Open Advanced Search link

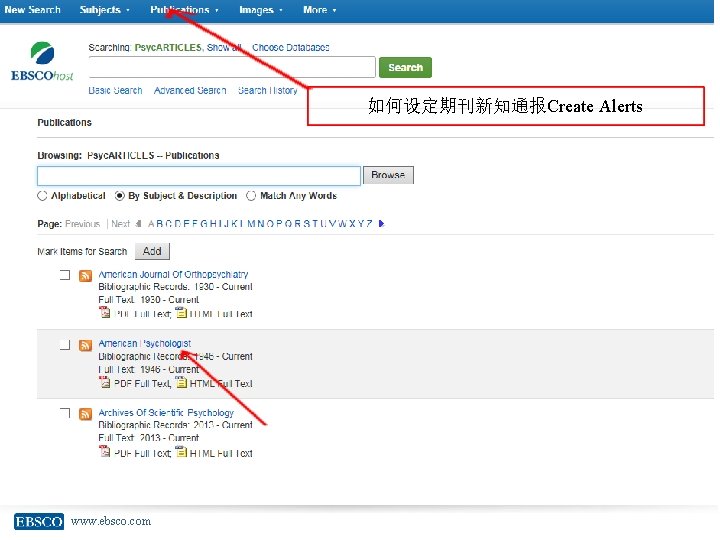point(190,90)
